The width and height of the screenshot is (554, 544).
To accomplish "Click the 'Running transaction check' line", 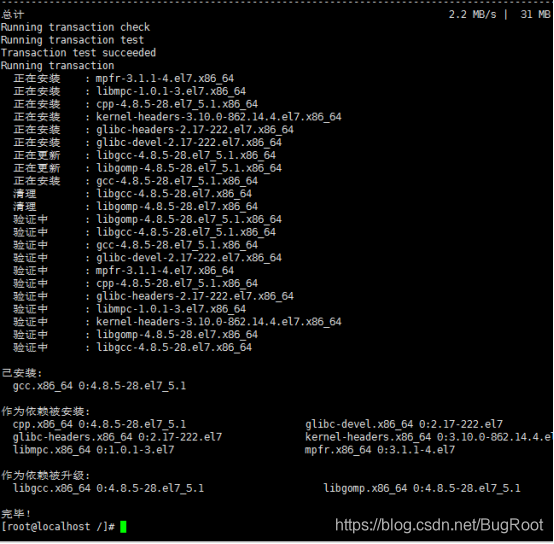I will [75, 27].
